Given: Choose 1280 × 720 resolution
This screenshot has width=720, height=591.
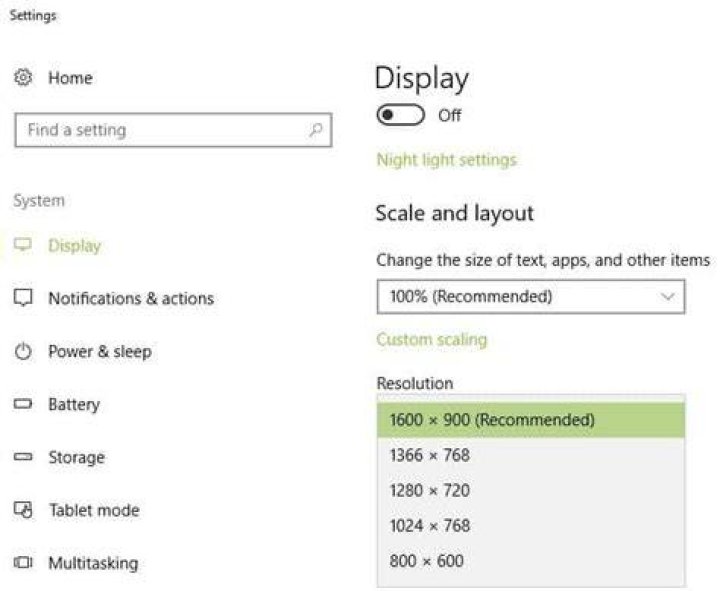Looking at the screenshot, I should (x=531, y=490).
